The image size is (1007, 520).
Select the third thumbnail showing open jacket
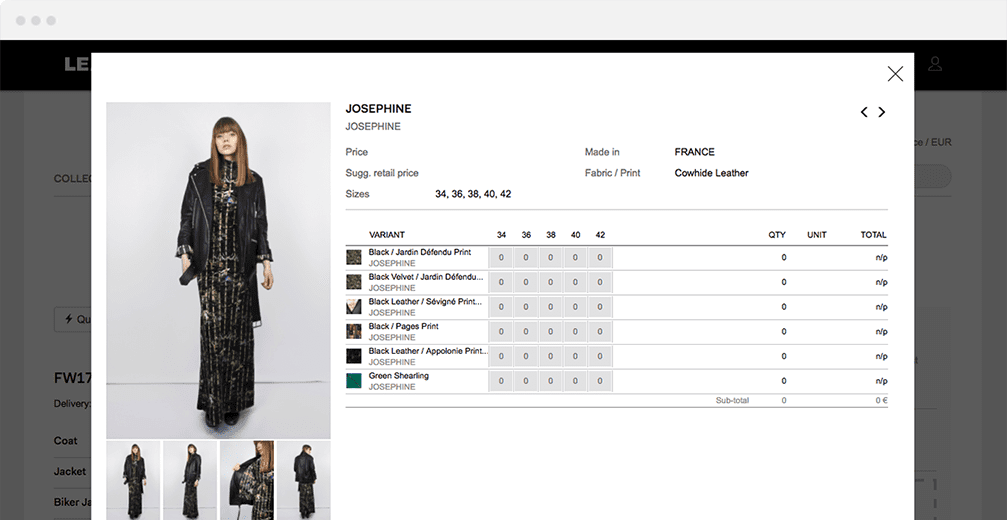coord(247,480)
